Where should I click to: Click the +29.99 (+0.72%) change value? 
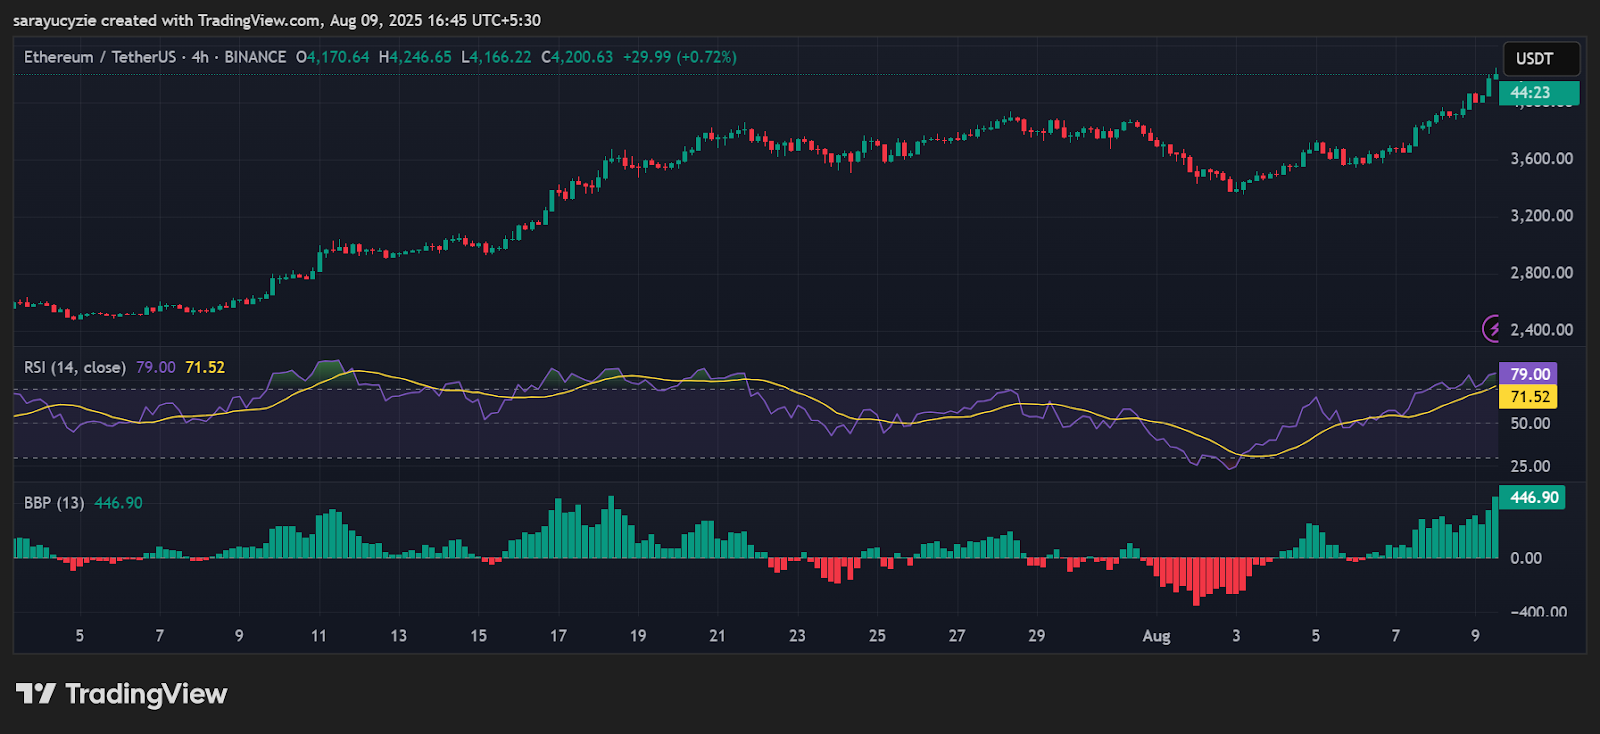pos(679,57)
